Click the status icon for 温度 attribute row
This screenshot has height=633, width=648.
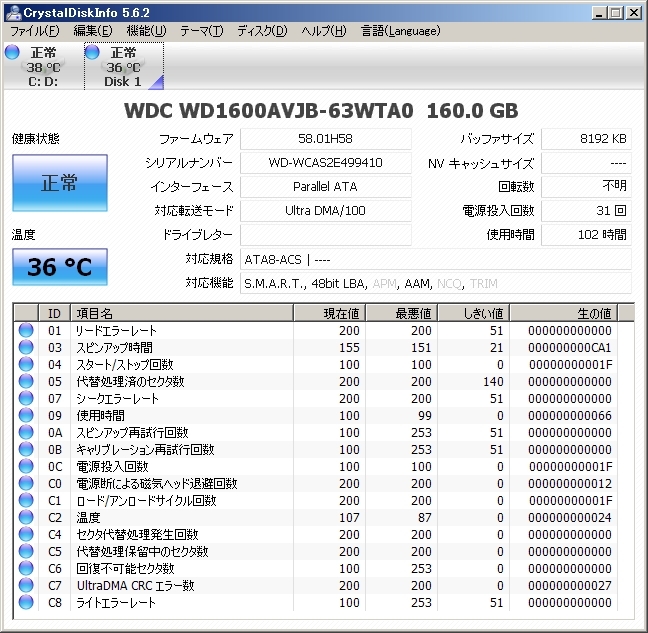tap(26, 517)
